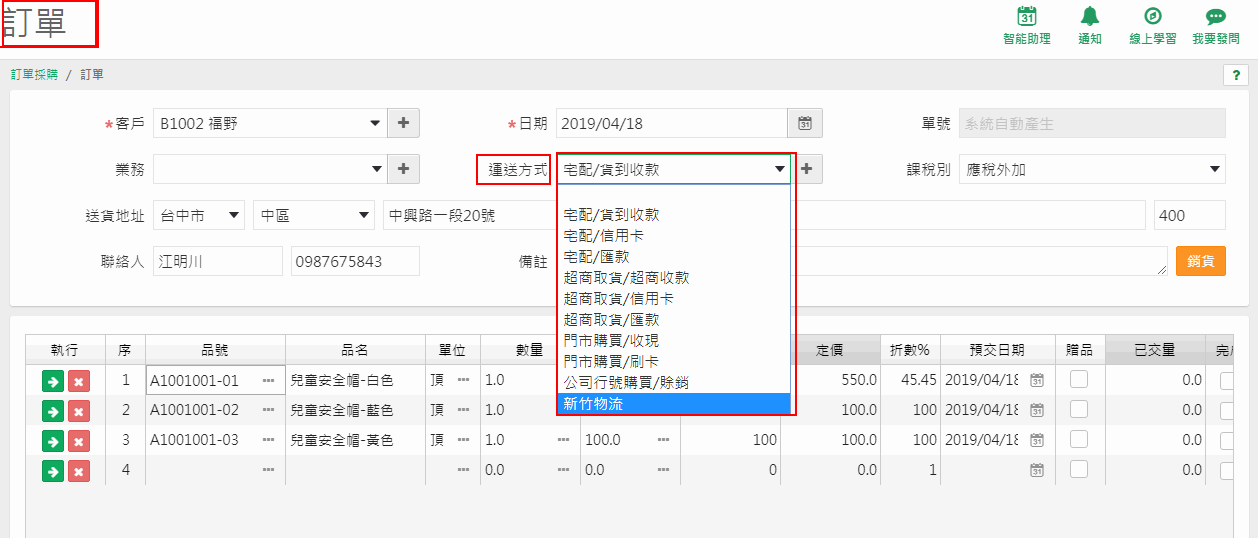
Task: Click the orange 銷貨 button
Action: (1200, 261)
